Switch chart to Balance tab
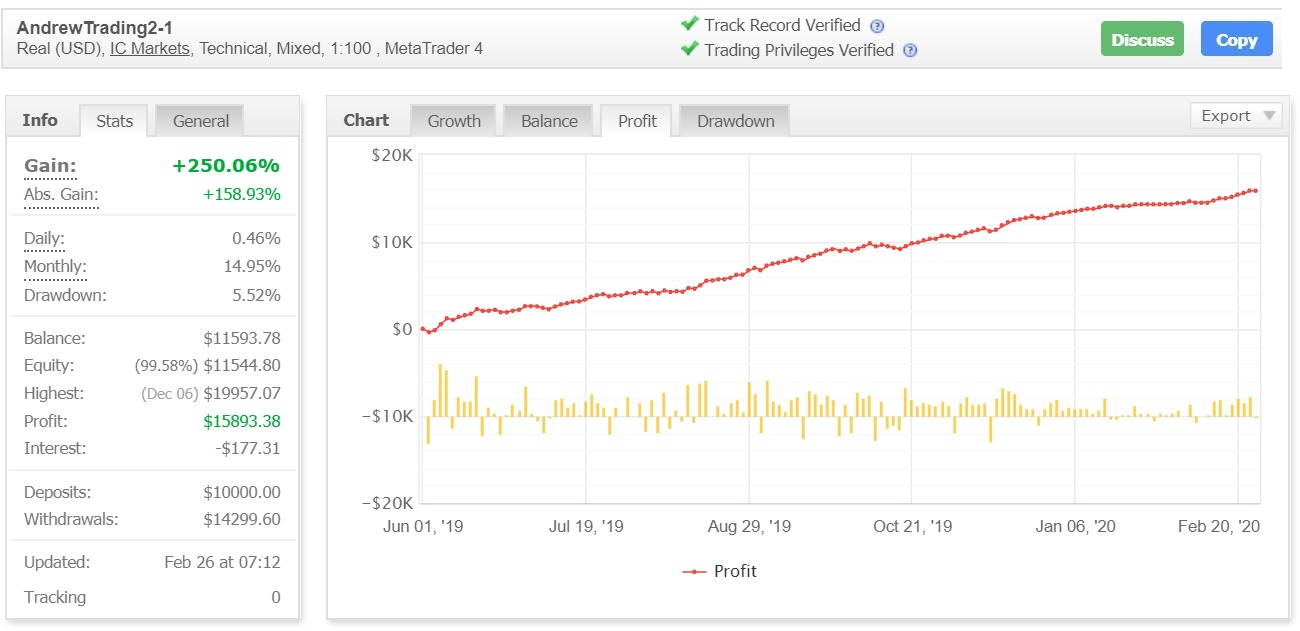 tap(549, 121)
